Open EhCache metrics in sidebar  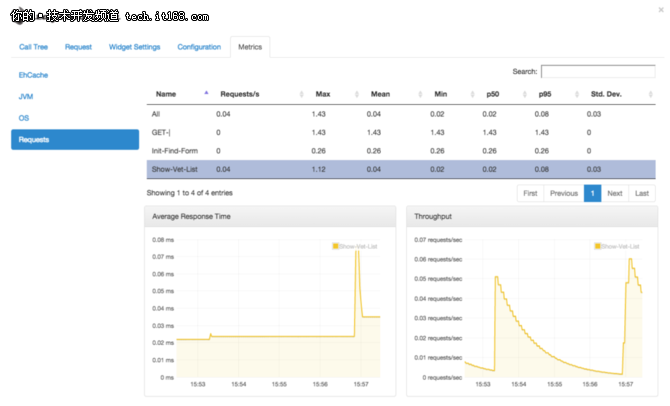pyautogui.click(x=33, y=75)
